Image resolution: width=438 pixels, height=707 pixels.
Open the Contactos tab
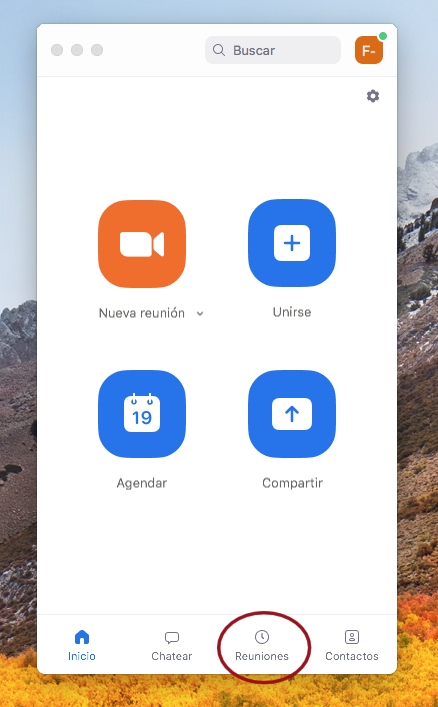(352, 646)
